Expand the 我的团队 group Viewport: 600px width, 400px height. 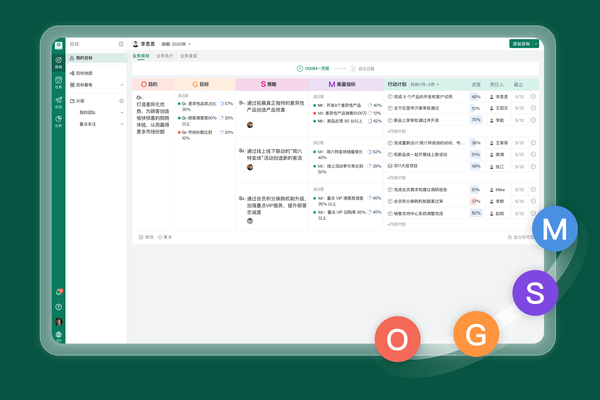[122, 113]
